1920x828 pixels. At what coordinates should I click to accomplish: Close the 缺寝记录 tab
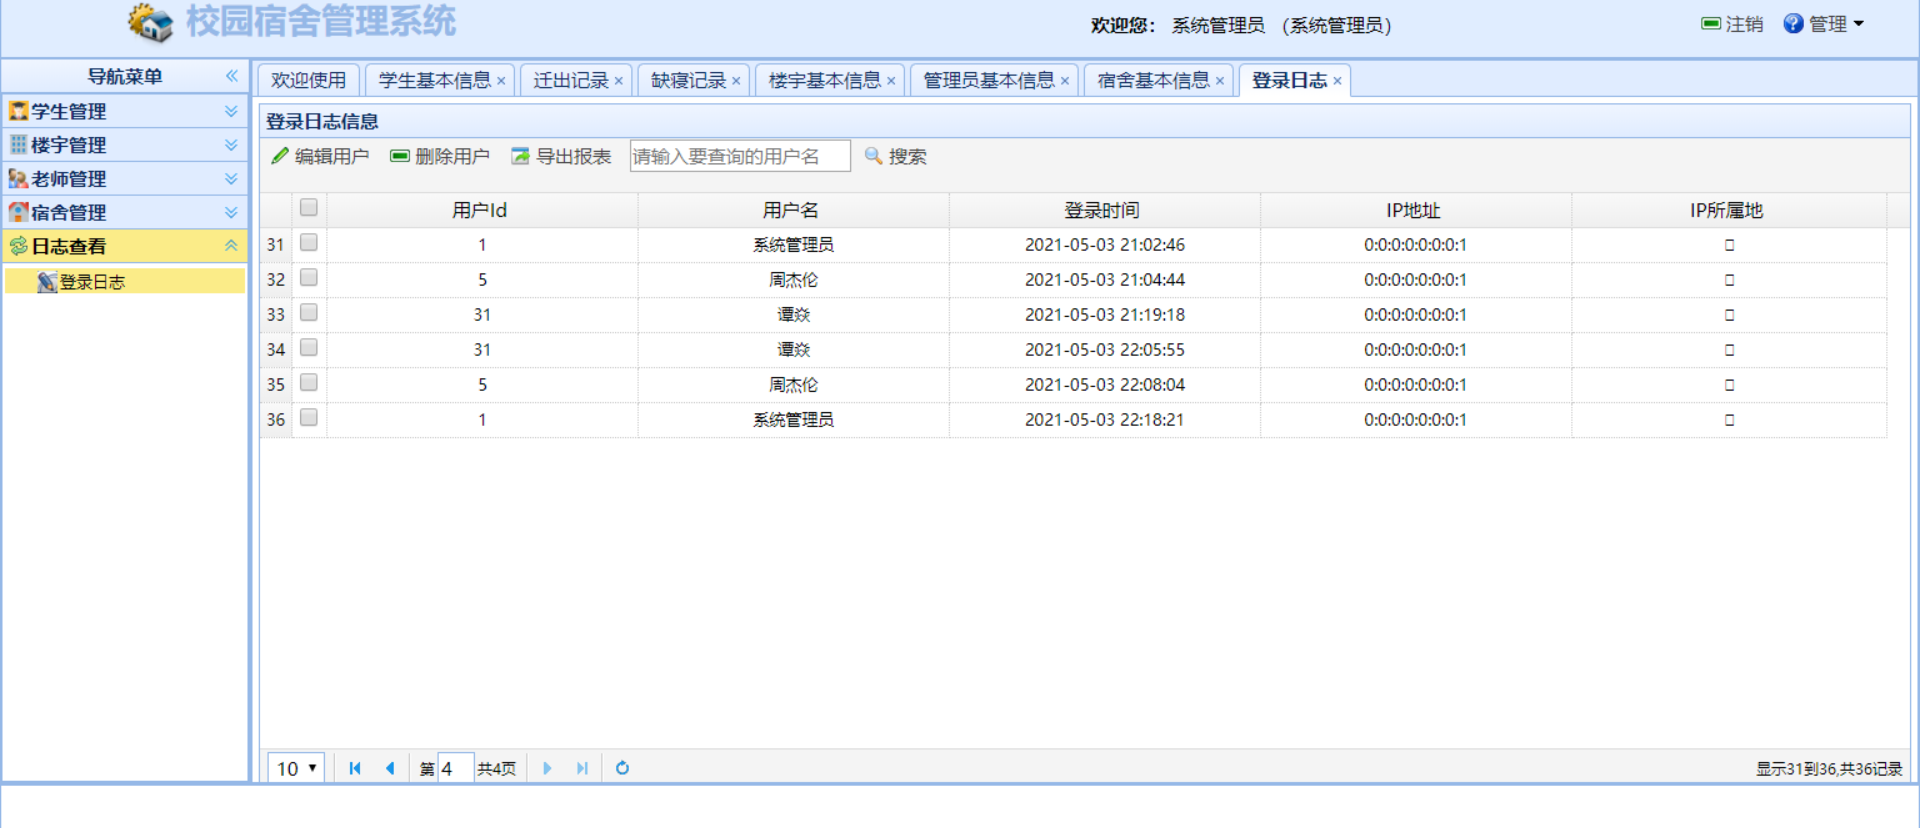[x=736, y=81]
